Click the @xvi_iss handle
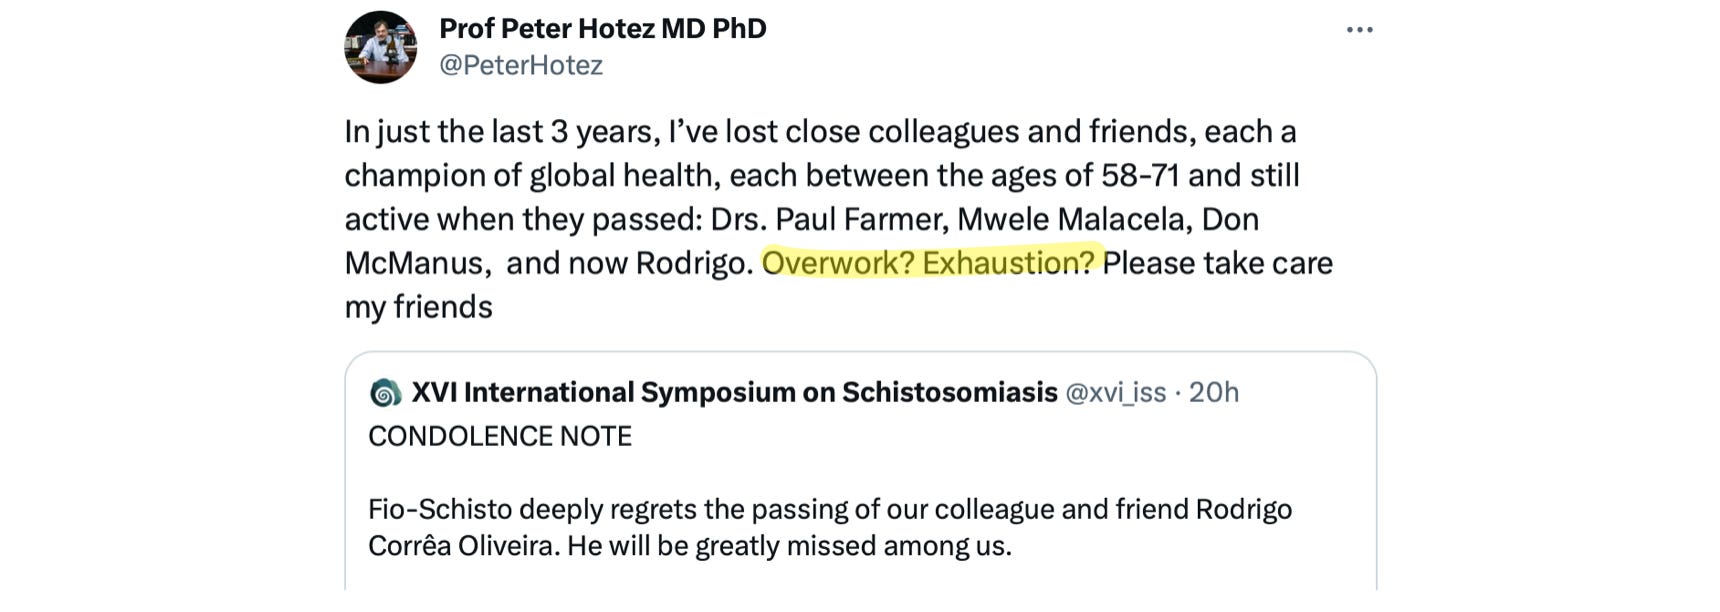 pos(1115,393)
